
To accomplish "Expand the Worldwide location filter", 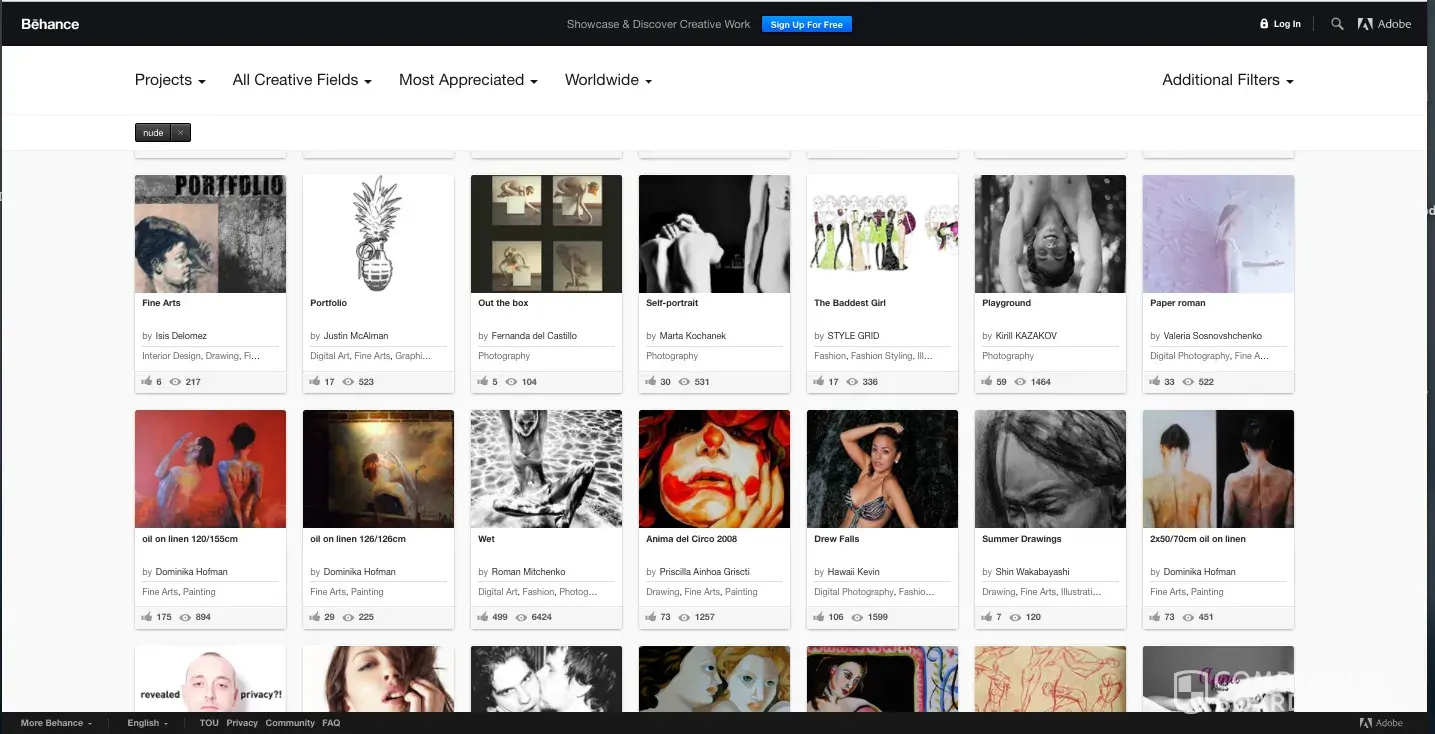I will click(608, 80).
